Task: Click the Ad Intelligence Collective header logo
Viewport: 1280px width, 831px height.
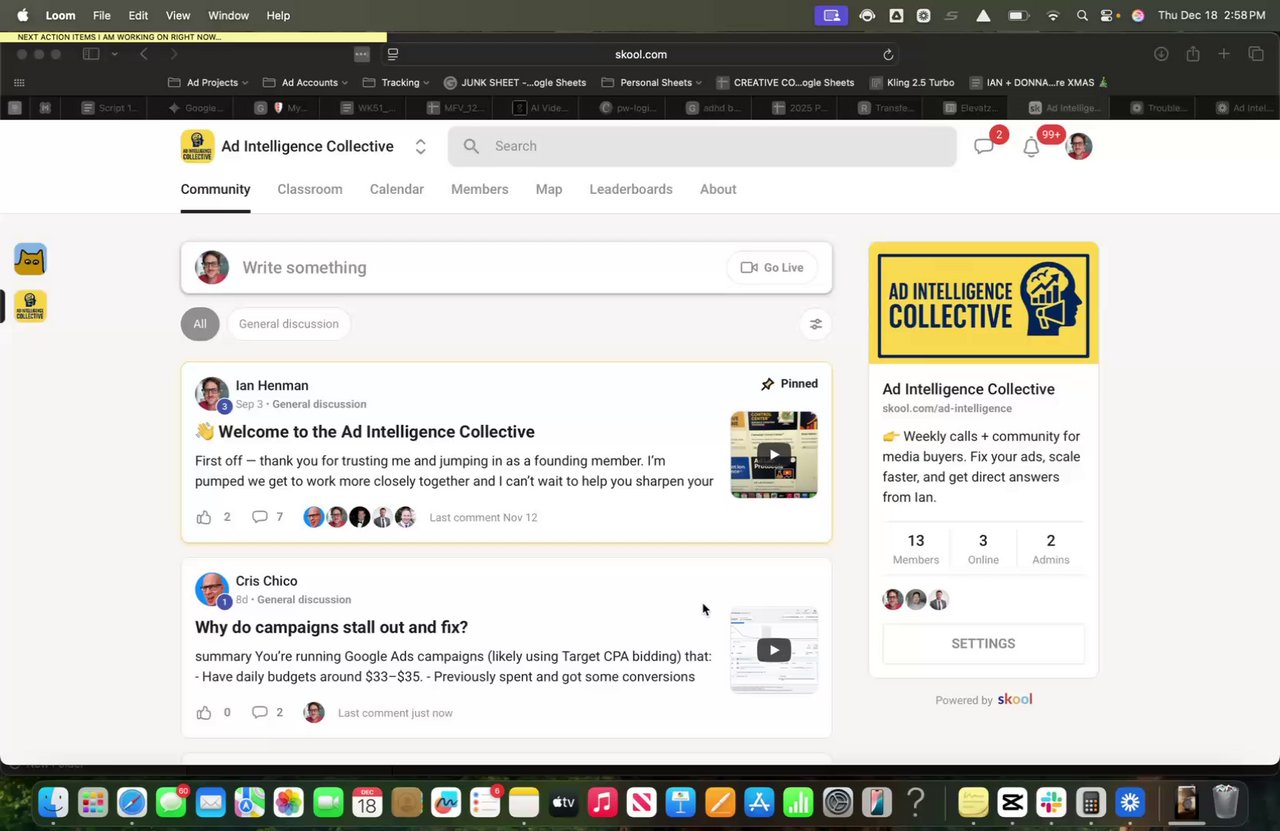Action: 197,146
